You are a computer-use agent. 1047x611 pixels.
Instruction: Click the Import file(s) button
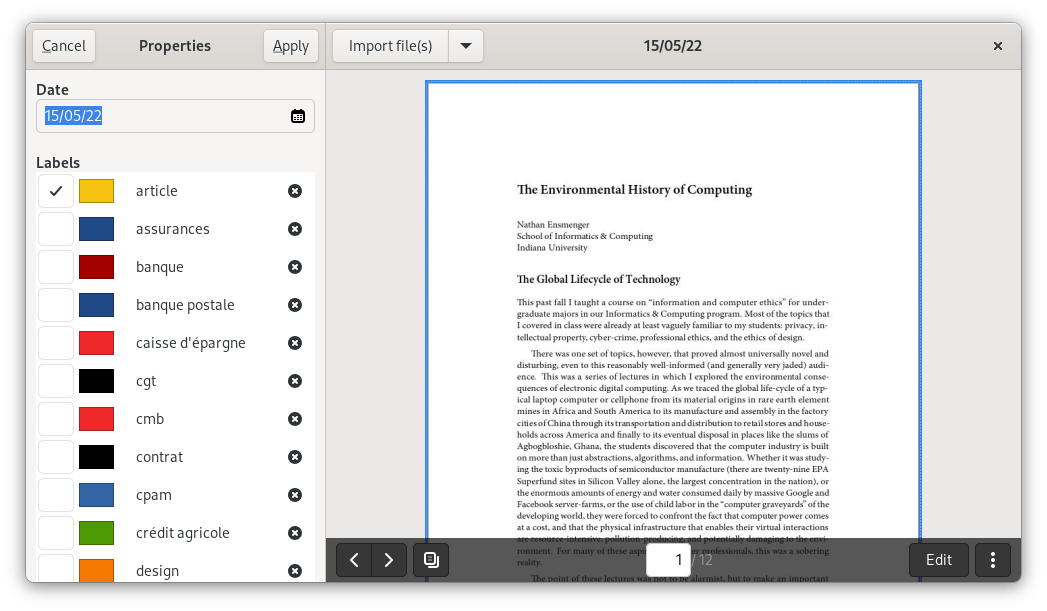pyautogui.click(x=390, y=46)
